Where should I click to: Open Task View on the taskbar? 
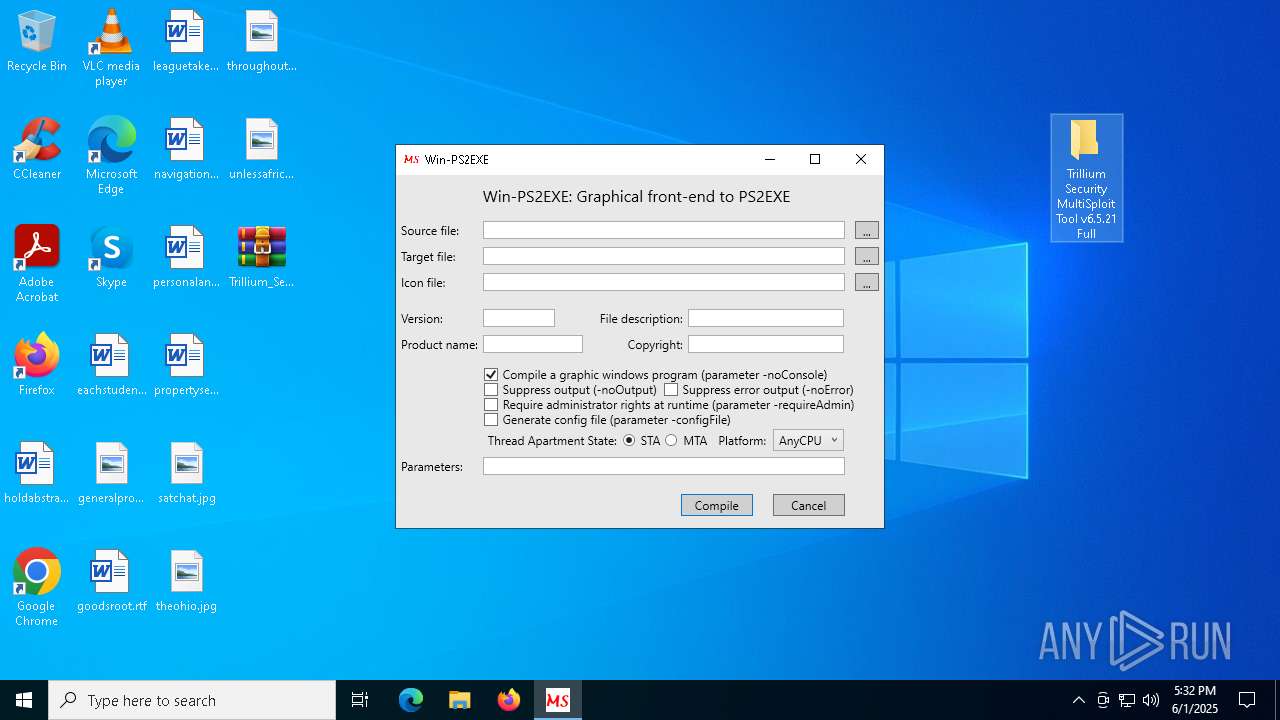click(360, 700)
